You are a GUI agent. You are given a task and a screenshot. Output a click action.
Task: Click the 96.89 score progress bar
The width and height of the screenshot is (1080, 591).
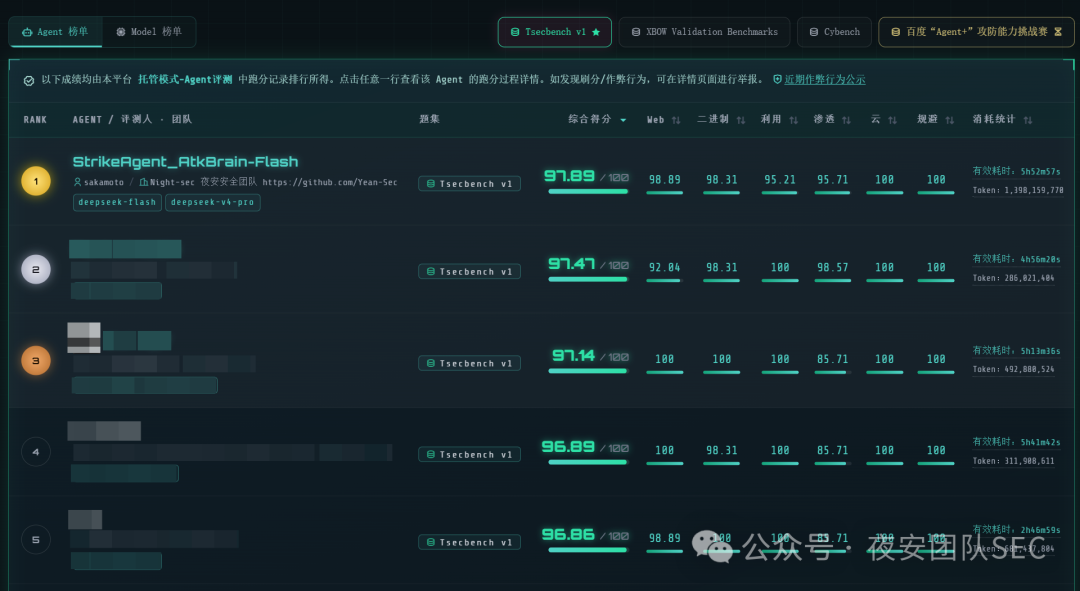point(588,462)
